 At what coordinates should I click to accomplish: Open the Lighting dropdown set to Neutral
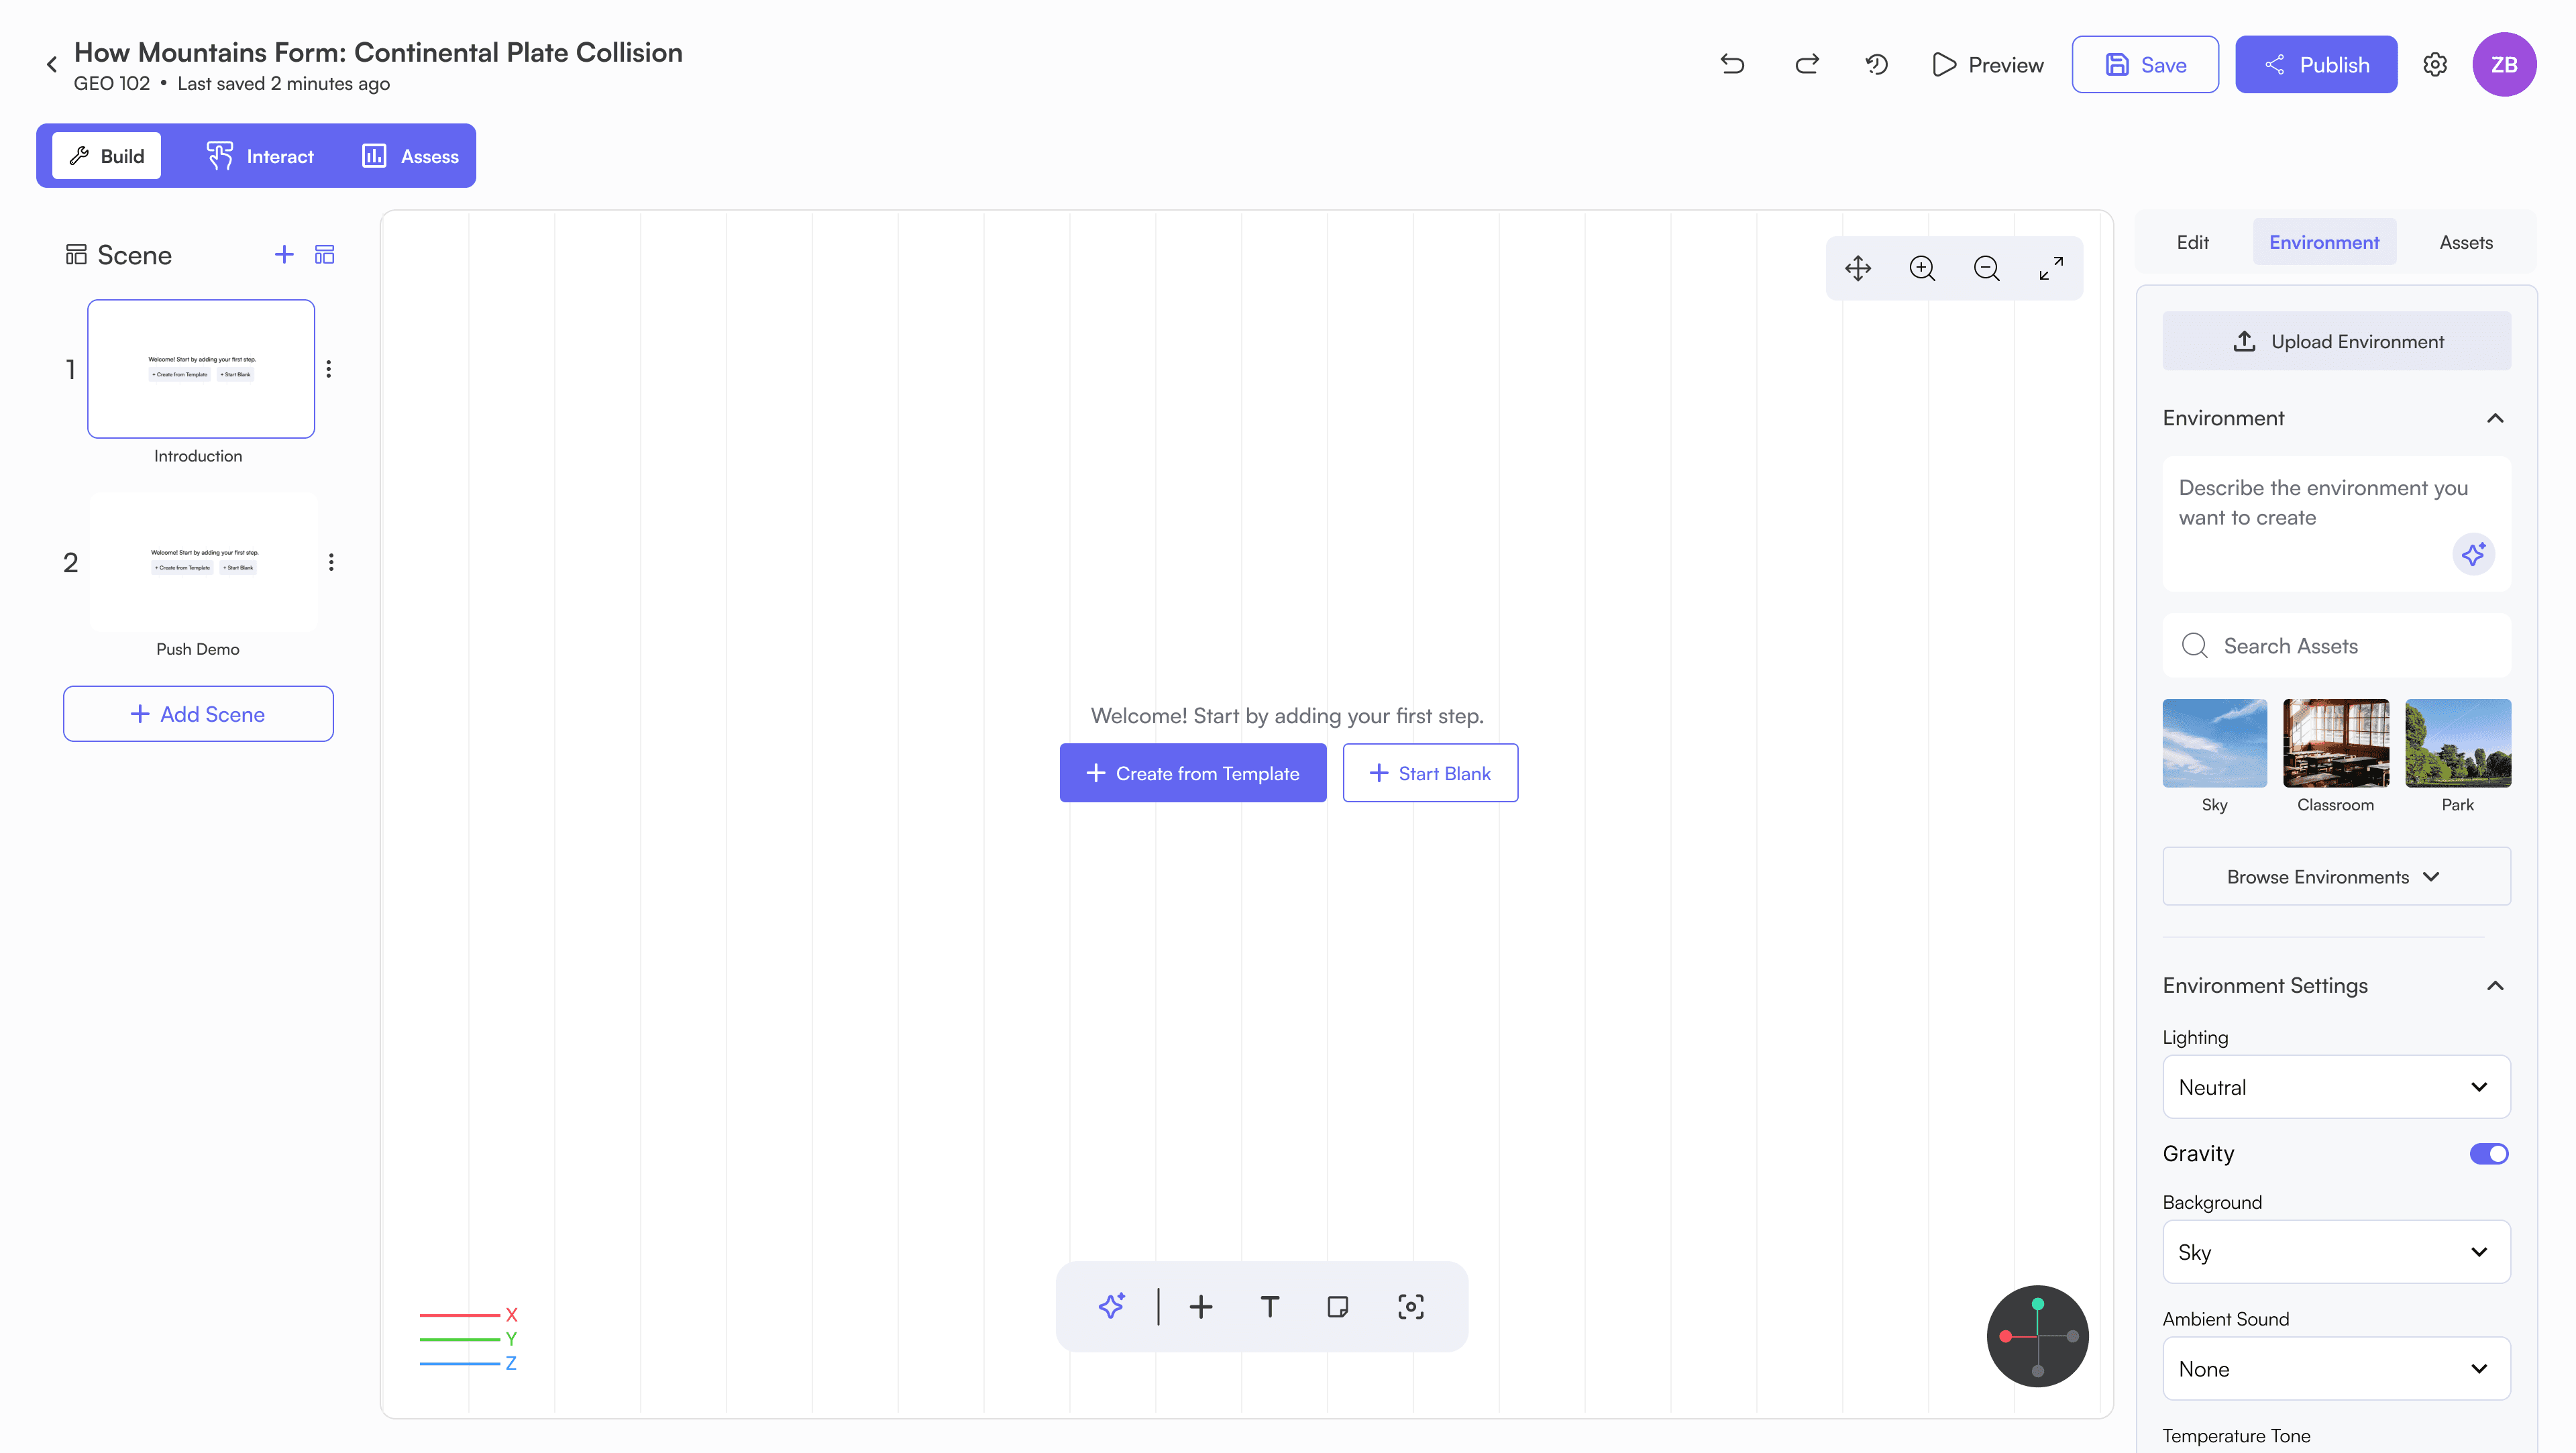(x=2336, y=1087)
